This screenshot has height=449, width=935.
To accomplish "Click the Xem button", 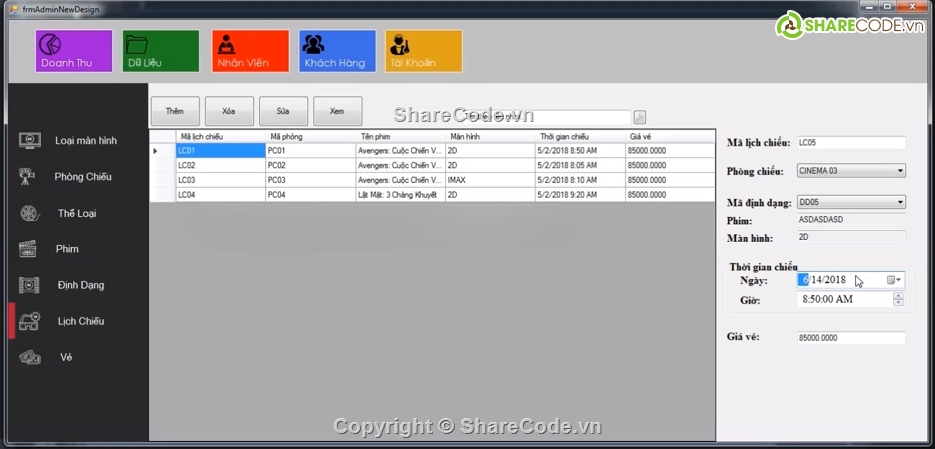I will pos(338,111).
